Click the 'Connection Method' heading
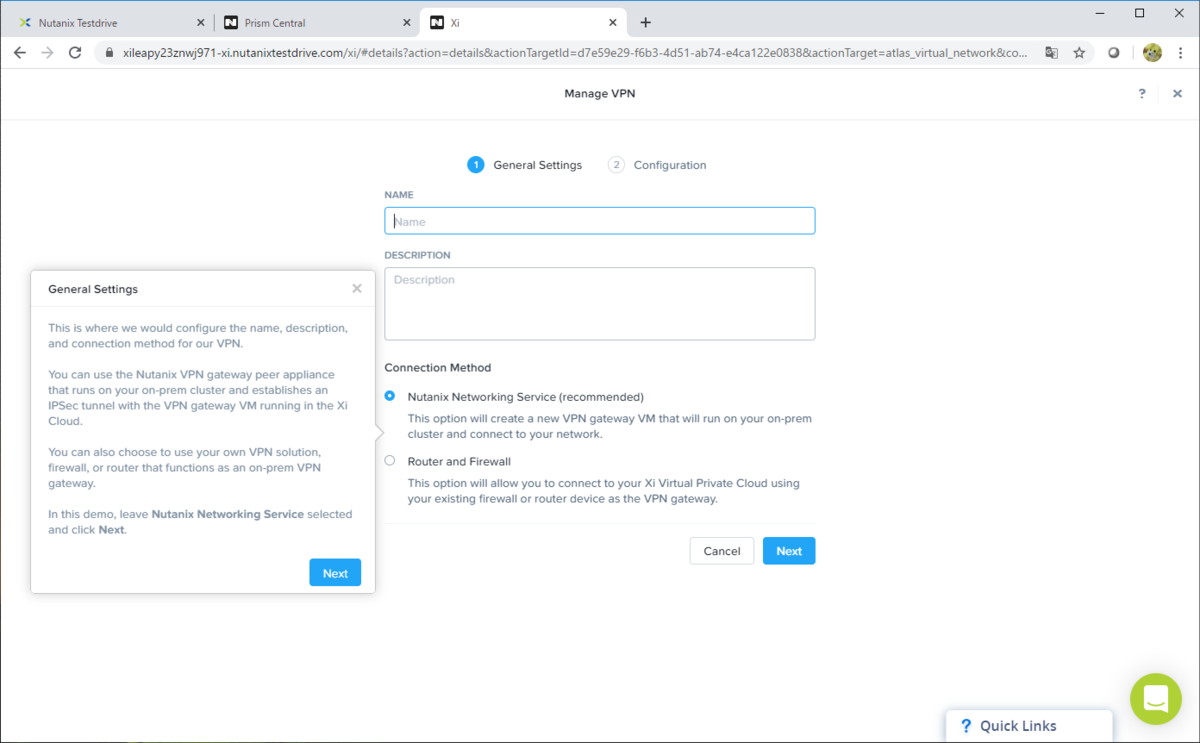Screen dimensions: 1200x743 (x=438, y=368)
